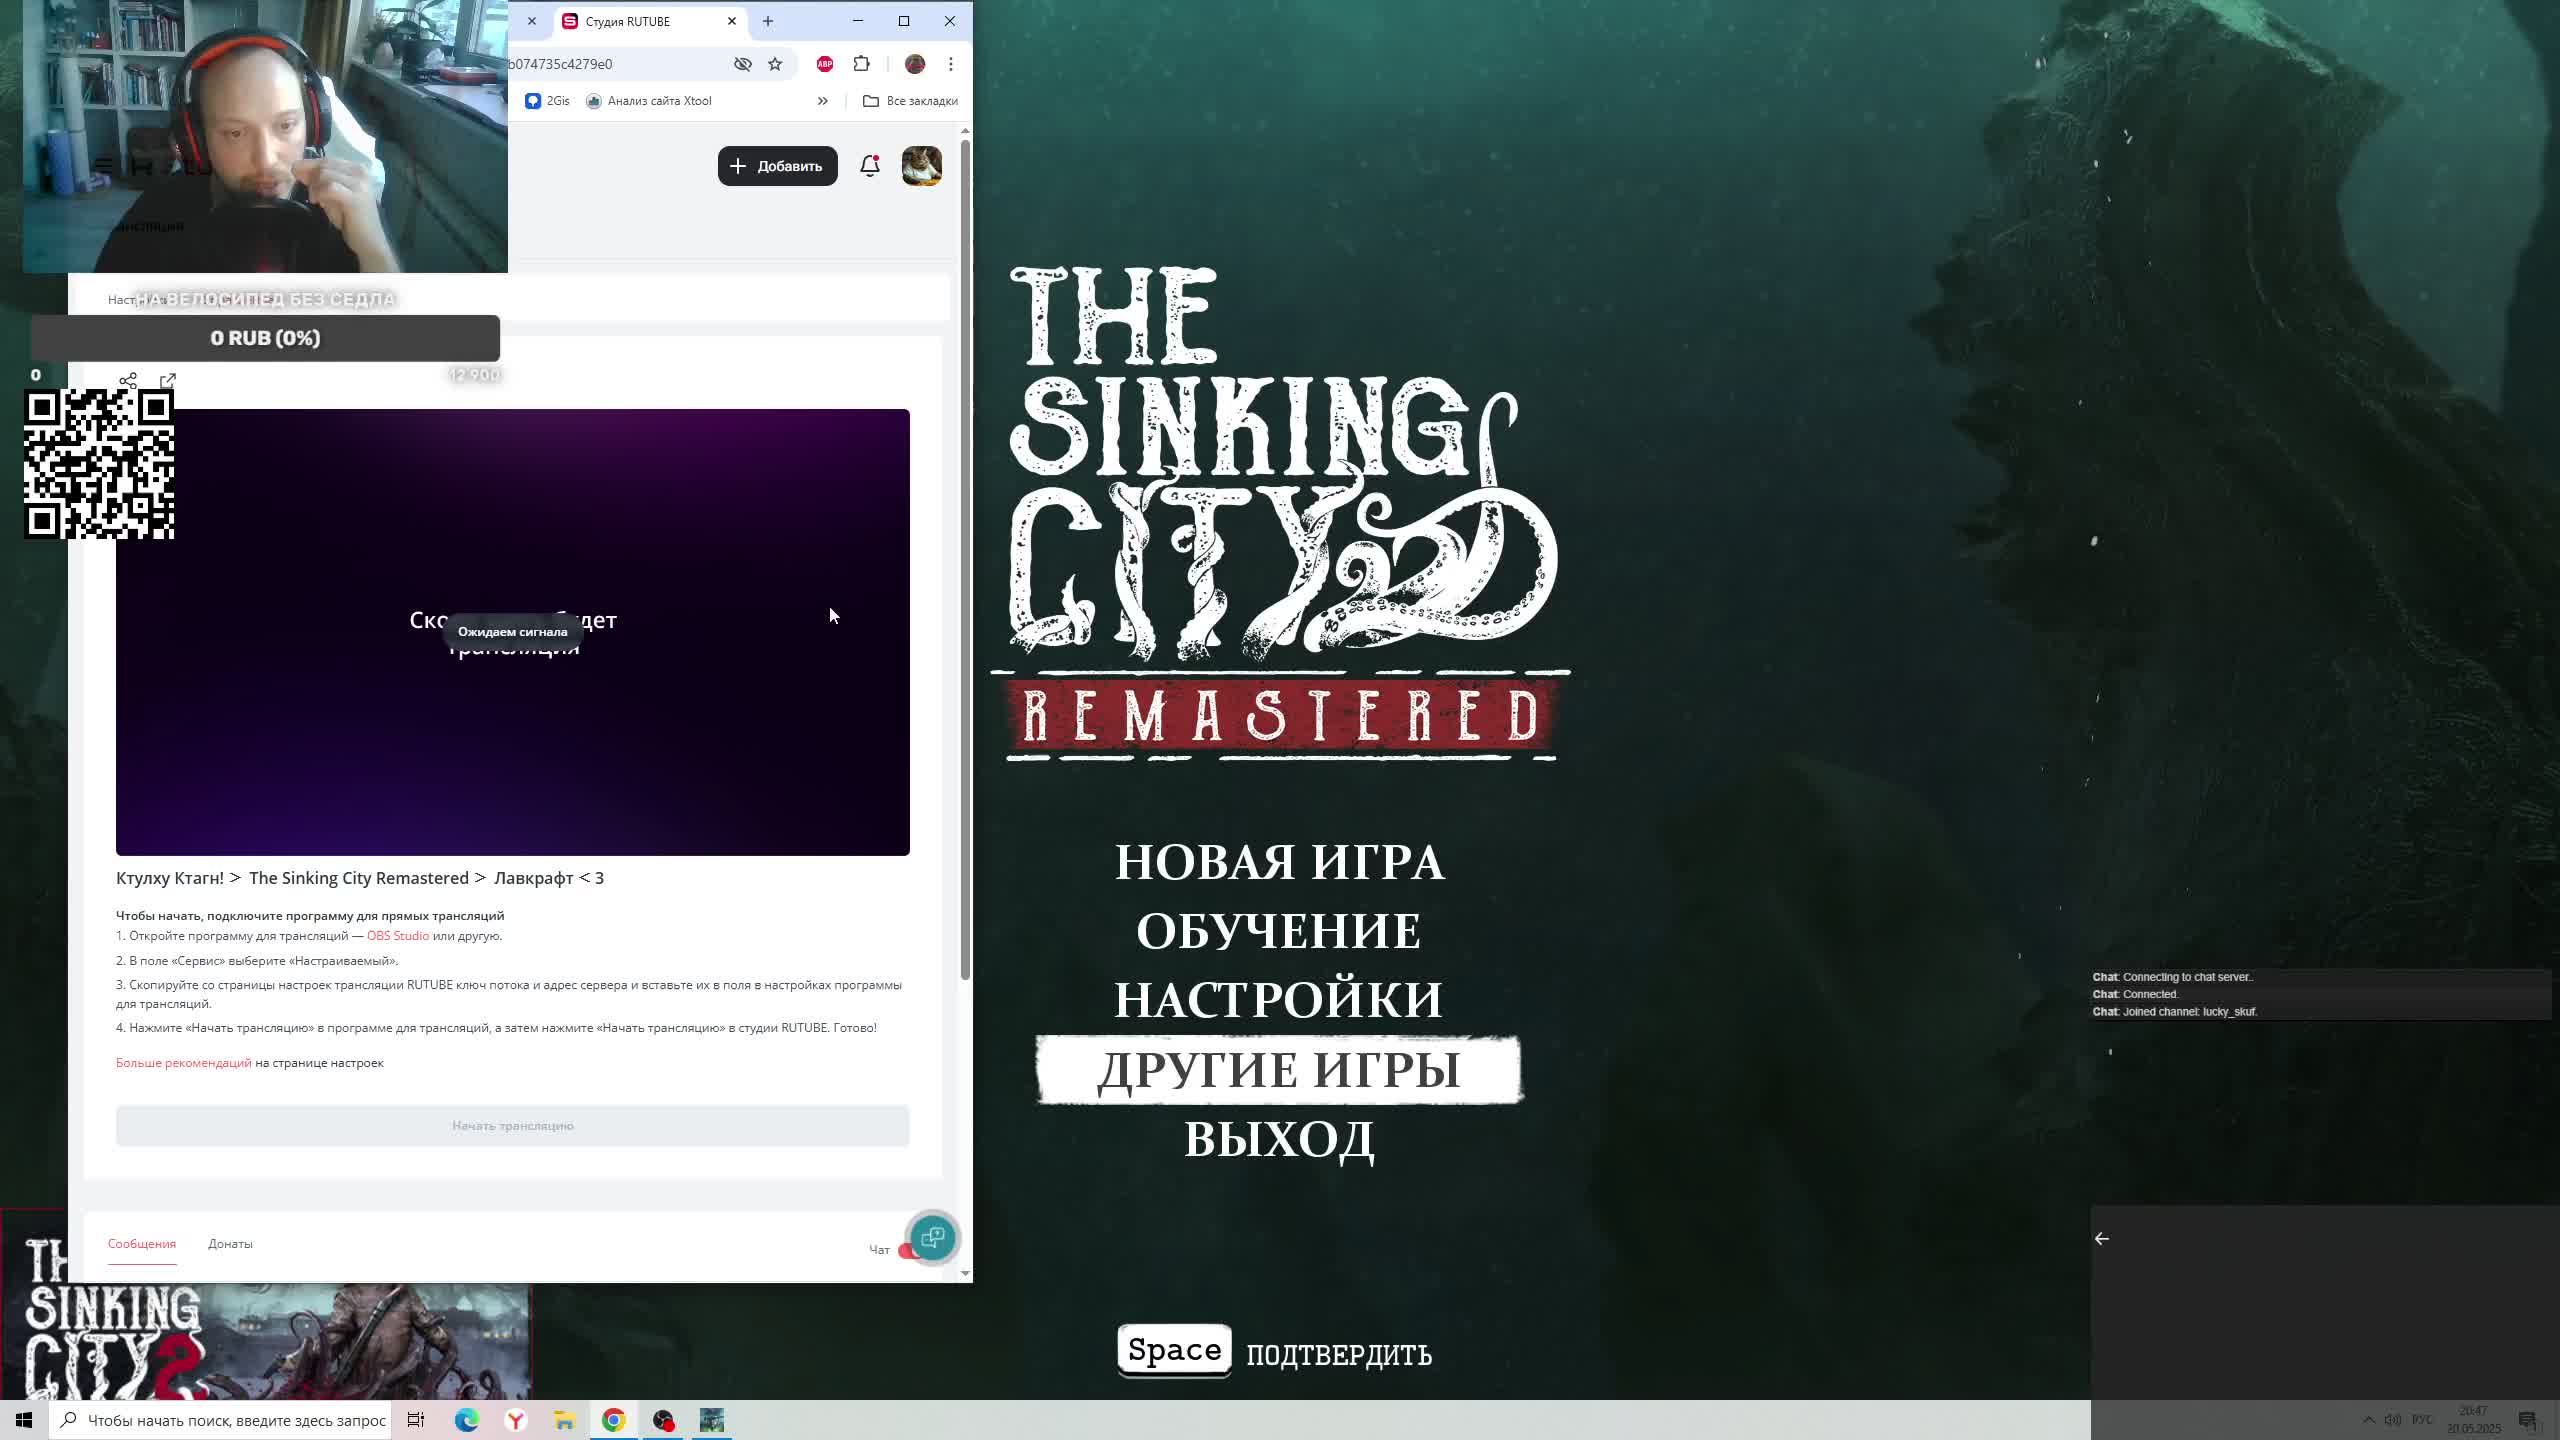Click the Ожидаем сигнала status label

click(513, 632)
